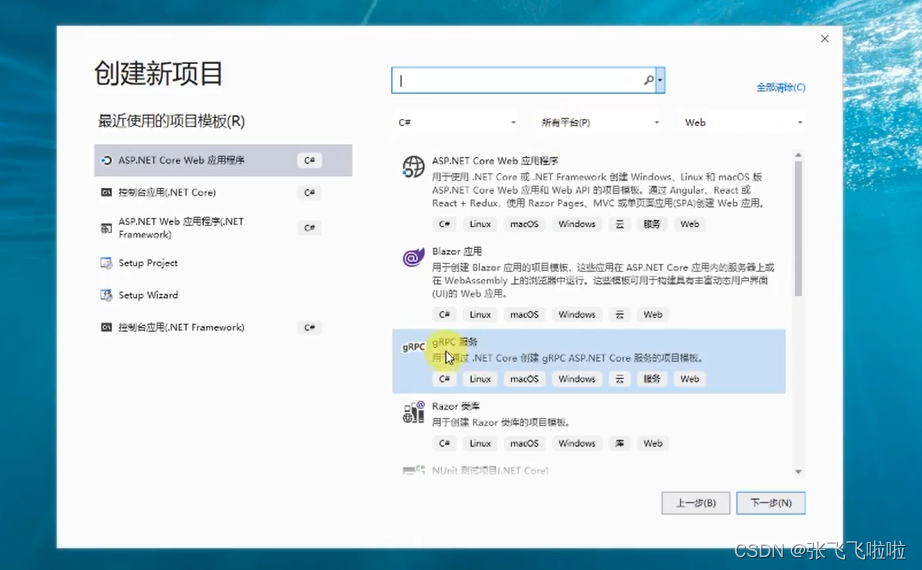
Task: Click icon beside recent ASP.NET Core Web 应用程序
Action: click(x=106, y=160)
